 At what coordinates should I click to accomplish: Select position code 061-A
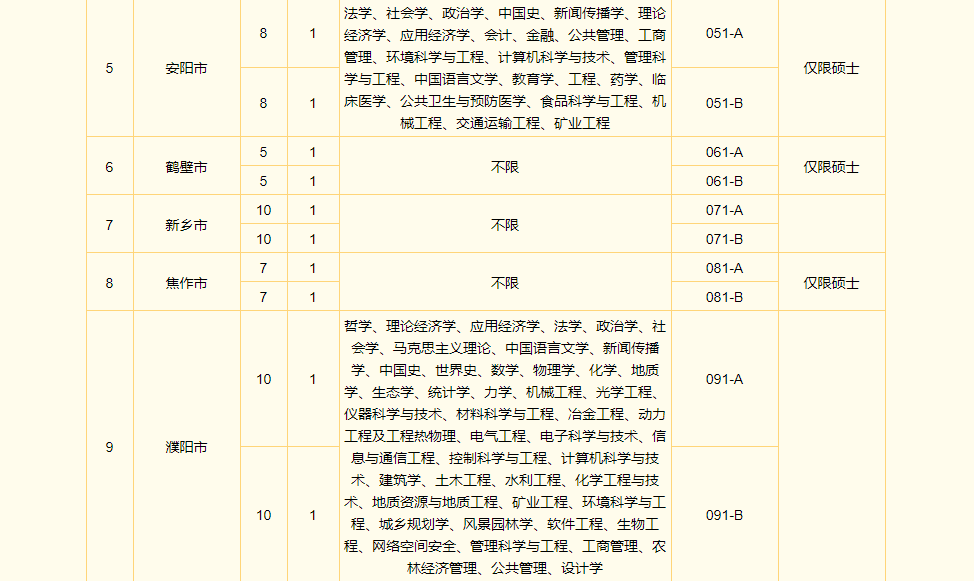[724, 152]
